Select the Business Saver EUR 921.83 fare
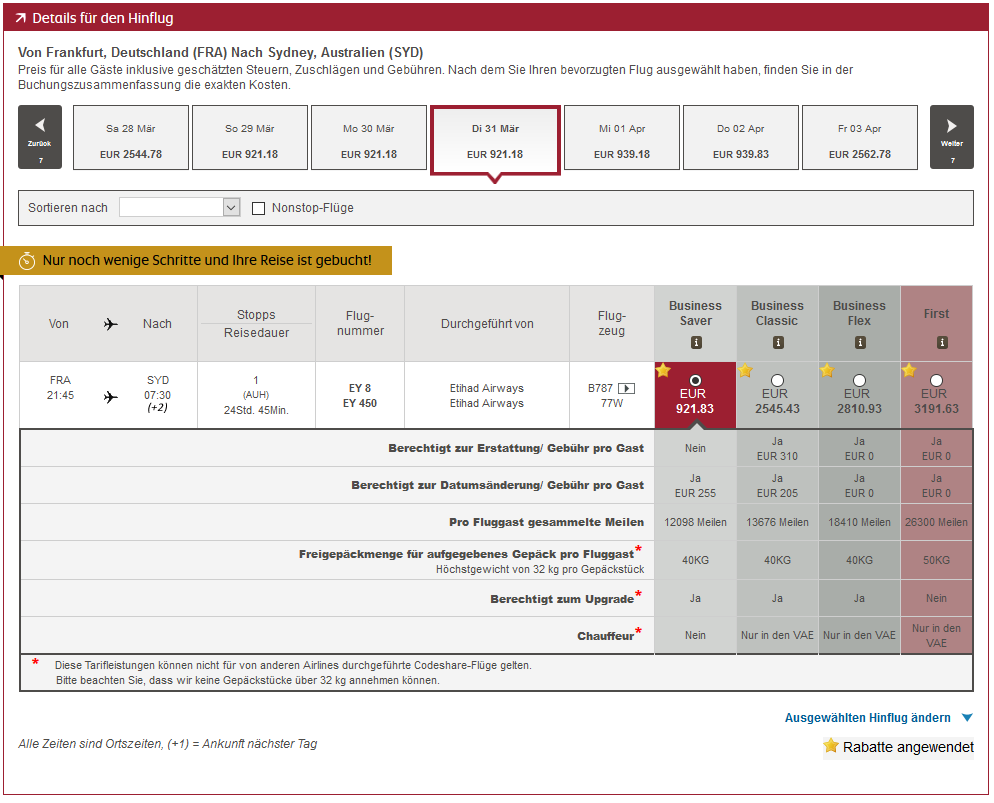Viewport: 994px width, 803px height. pyautogui.click(x=696, y=380)
